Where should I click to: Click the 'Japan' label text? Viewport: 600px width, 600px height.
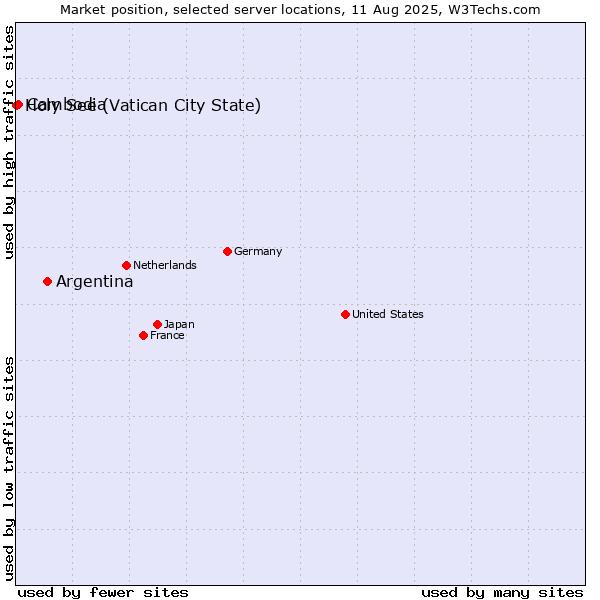click(x=179, y=324)
